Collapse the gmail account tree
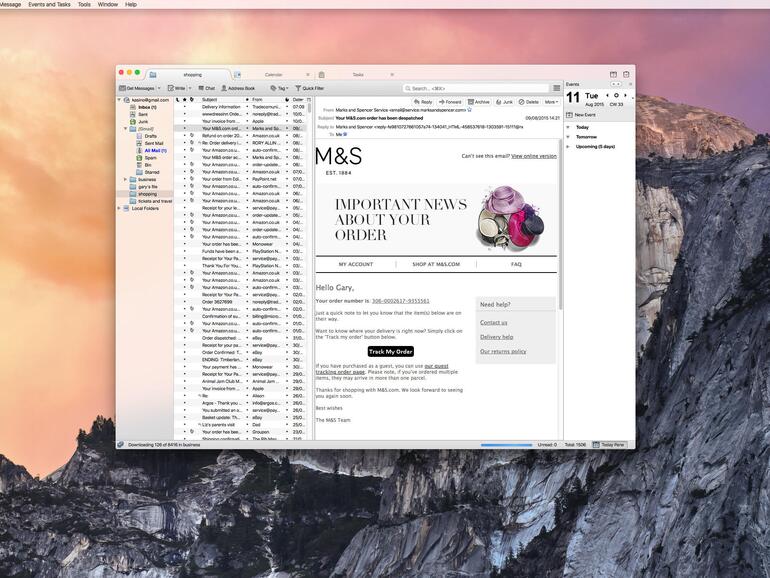The width and height of the screenshot is (770, 578). click(x=119, y=100)
